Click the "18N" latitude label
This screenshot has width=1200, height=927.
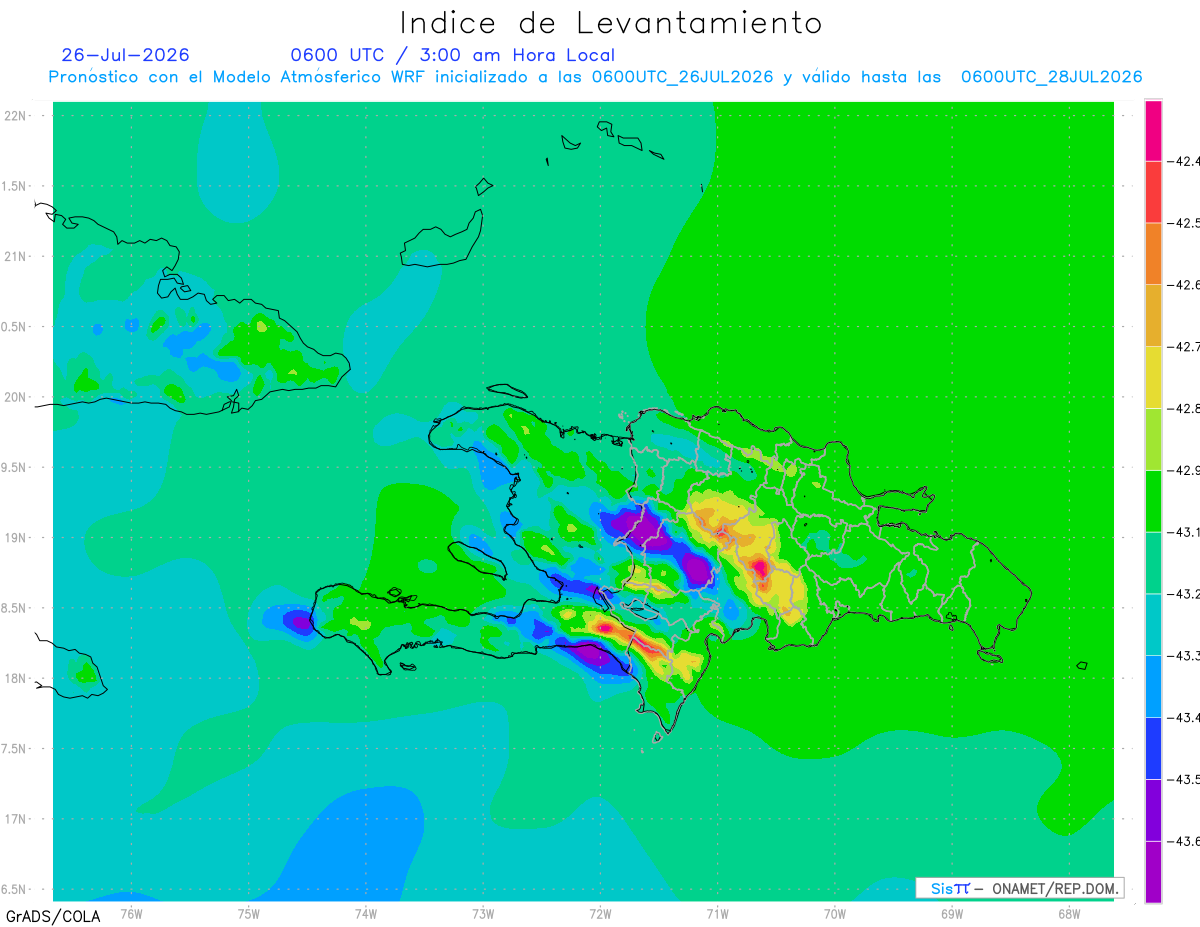tap(16, 679)
